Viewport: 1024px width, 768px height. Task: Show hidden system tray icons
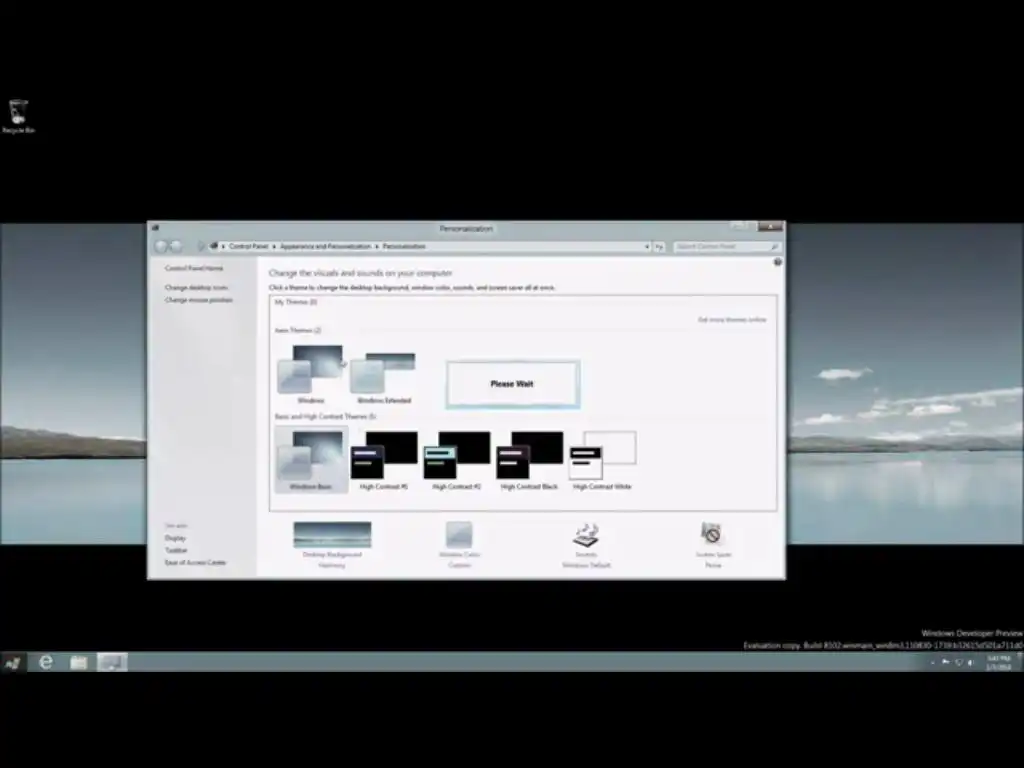click(x=933, y=662)
